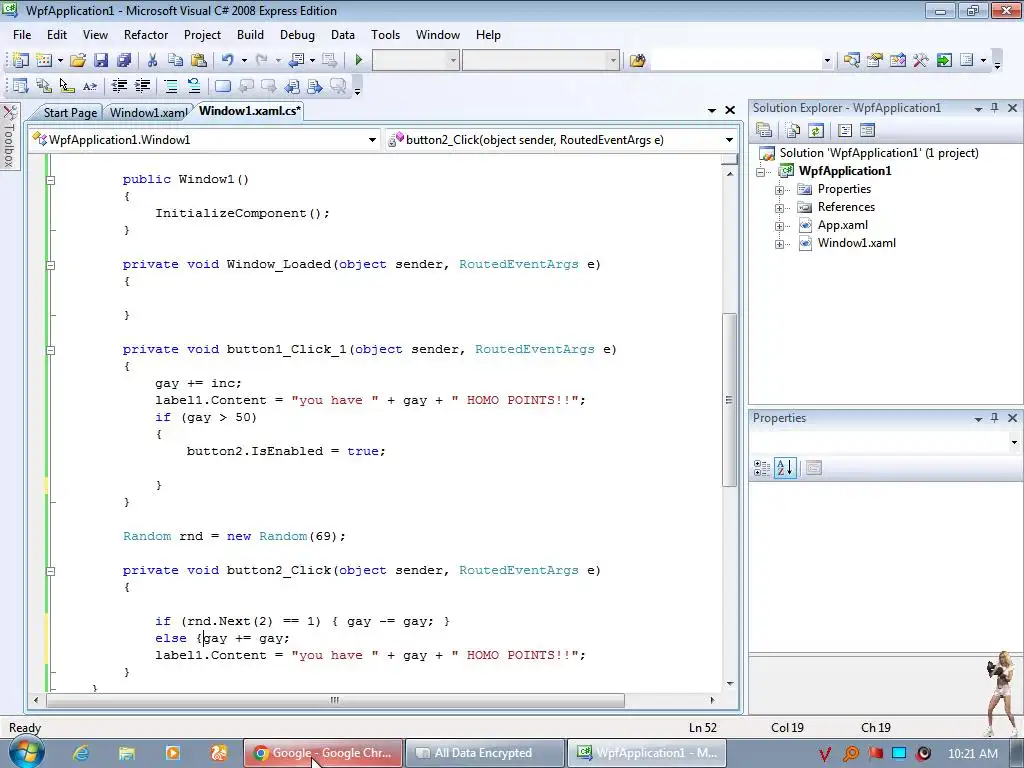This screenshot has height=768, width=1024.
Task: Open the Undo history dropdown arrow
Action: click(244, 60)
